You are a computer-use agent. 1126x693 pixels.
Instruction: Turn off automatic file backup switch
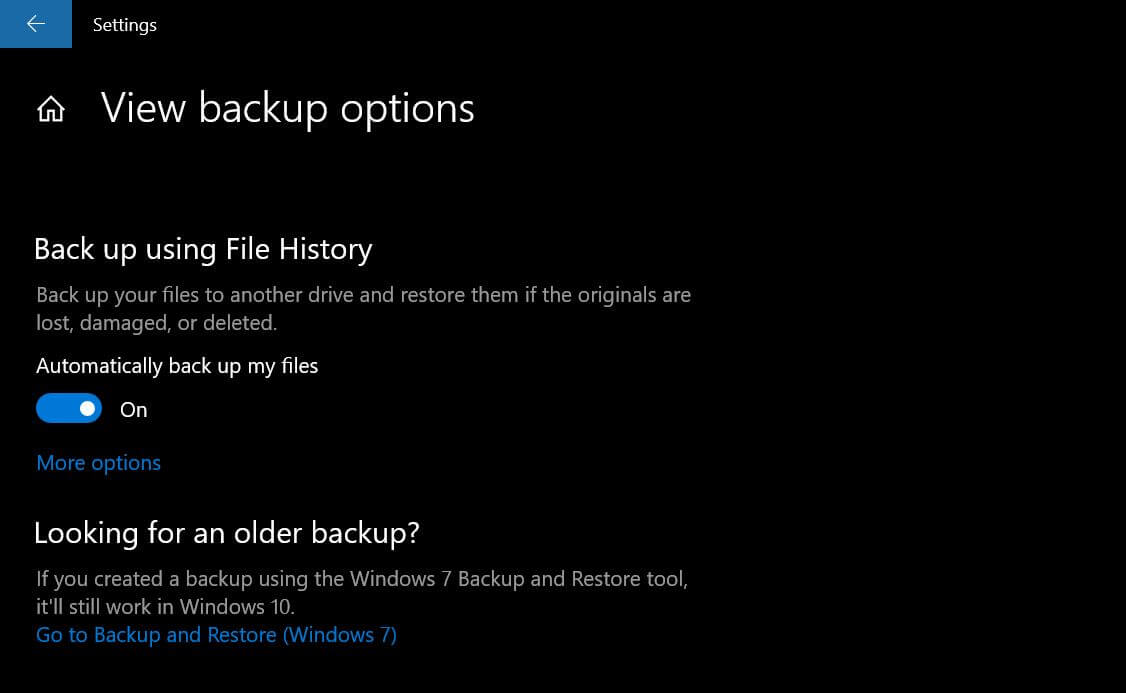(x=69, y=408)
